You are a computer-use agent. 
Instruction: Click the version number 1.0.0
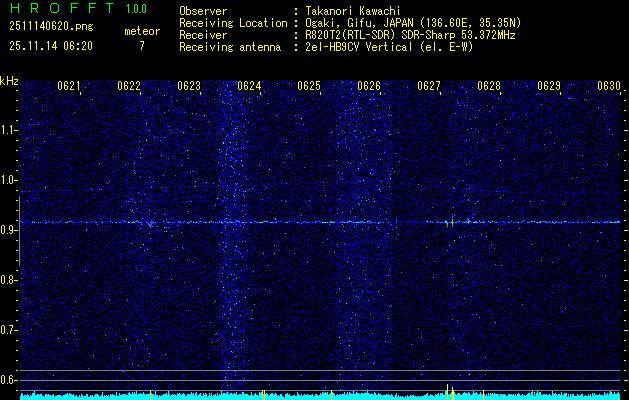(136, 9)
